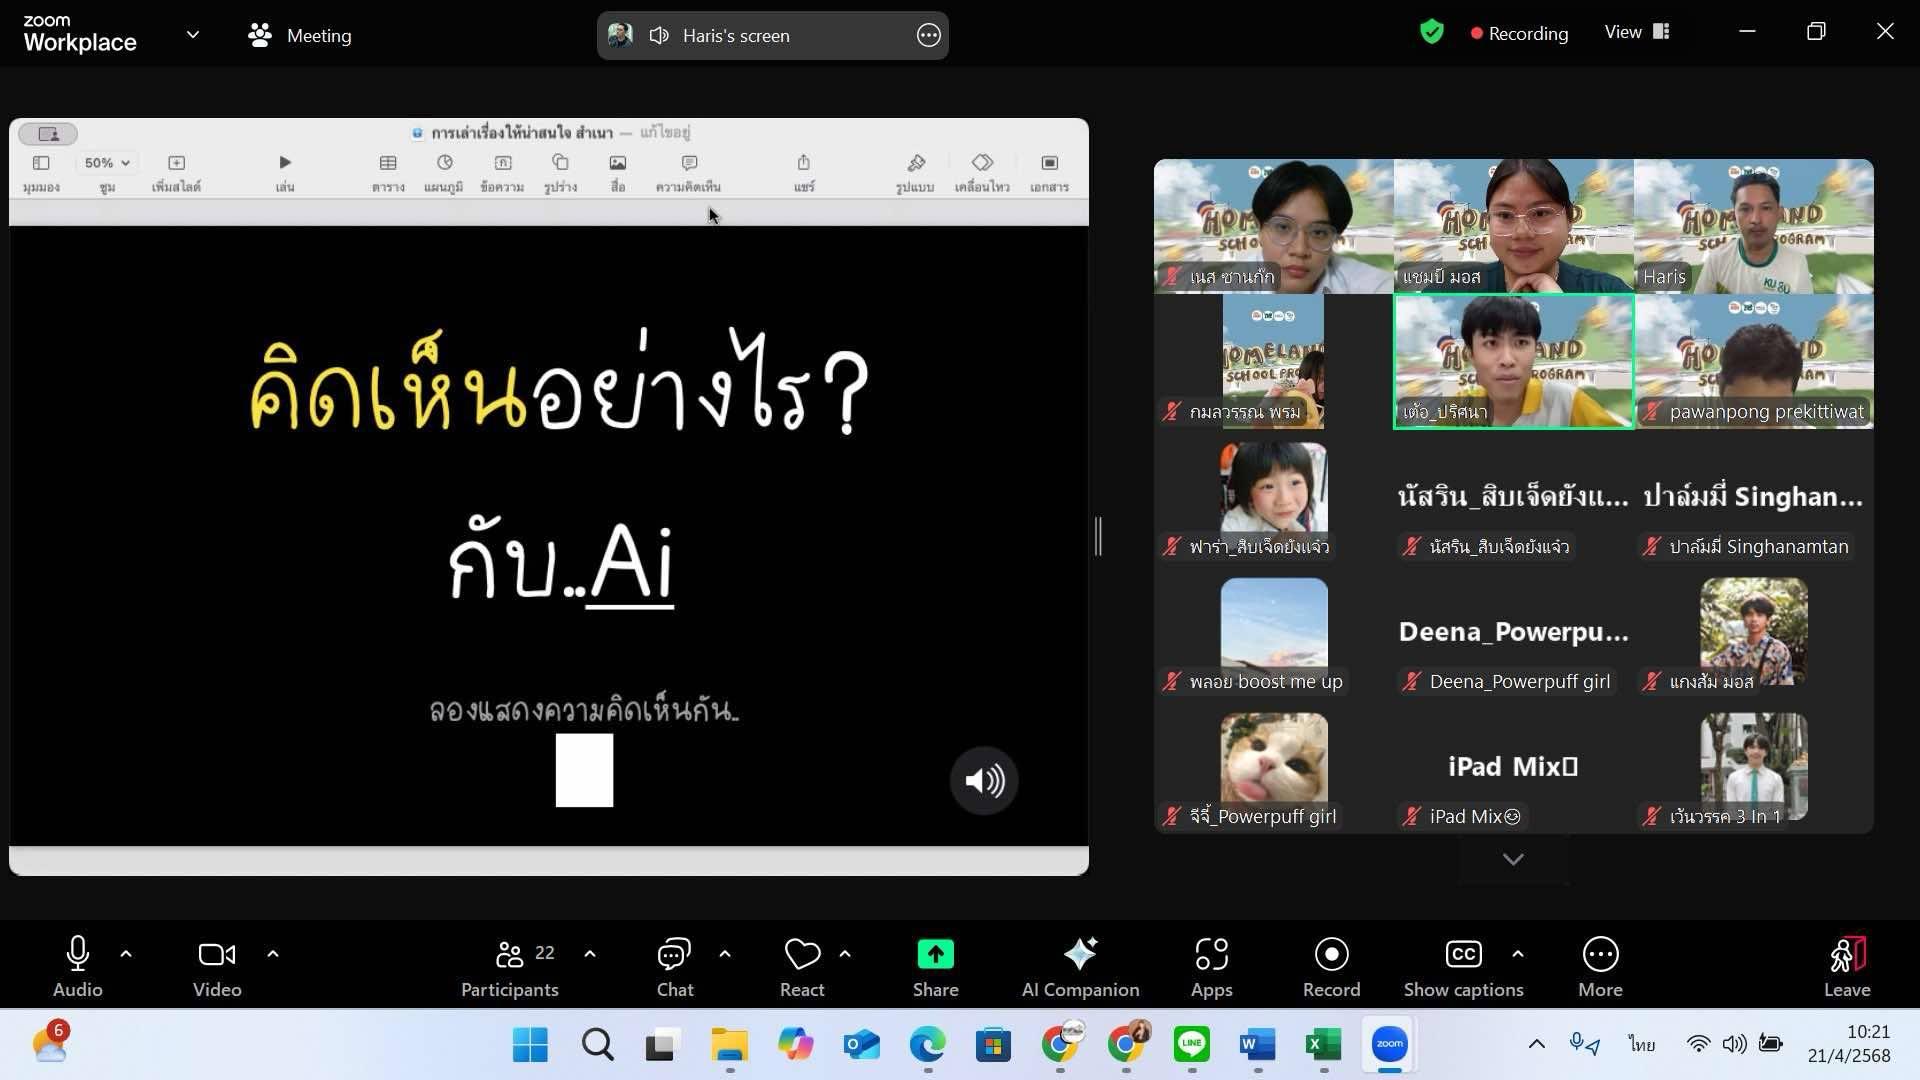Click the green Share screen icon

click(935, 955)
